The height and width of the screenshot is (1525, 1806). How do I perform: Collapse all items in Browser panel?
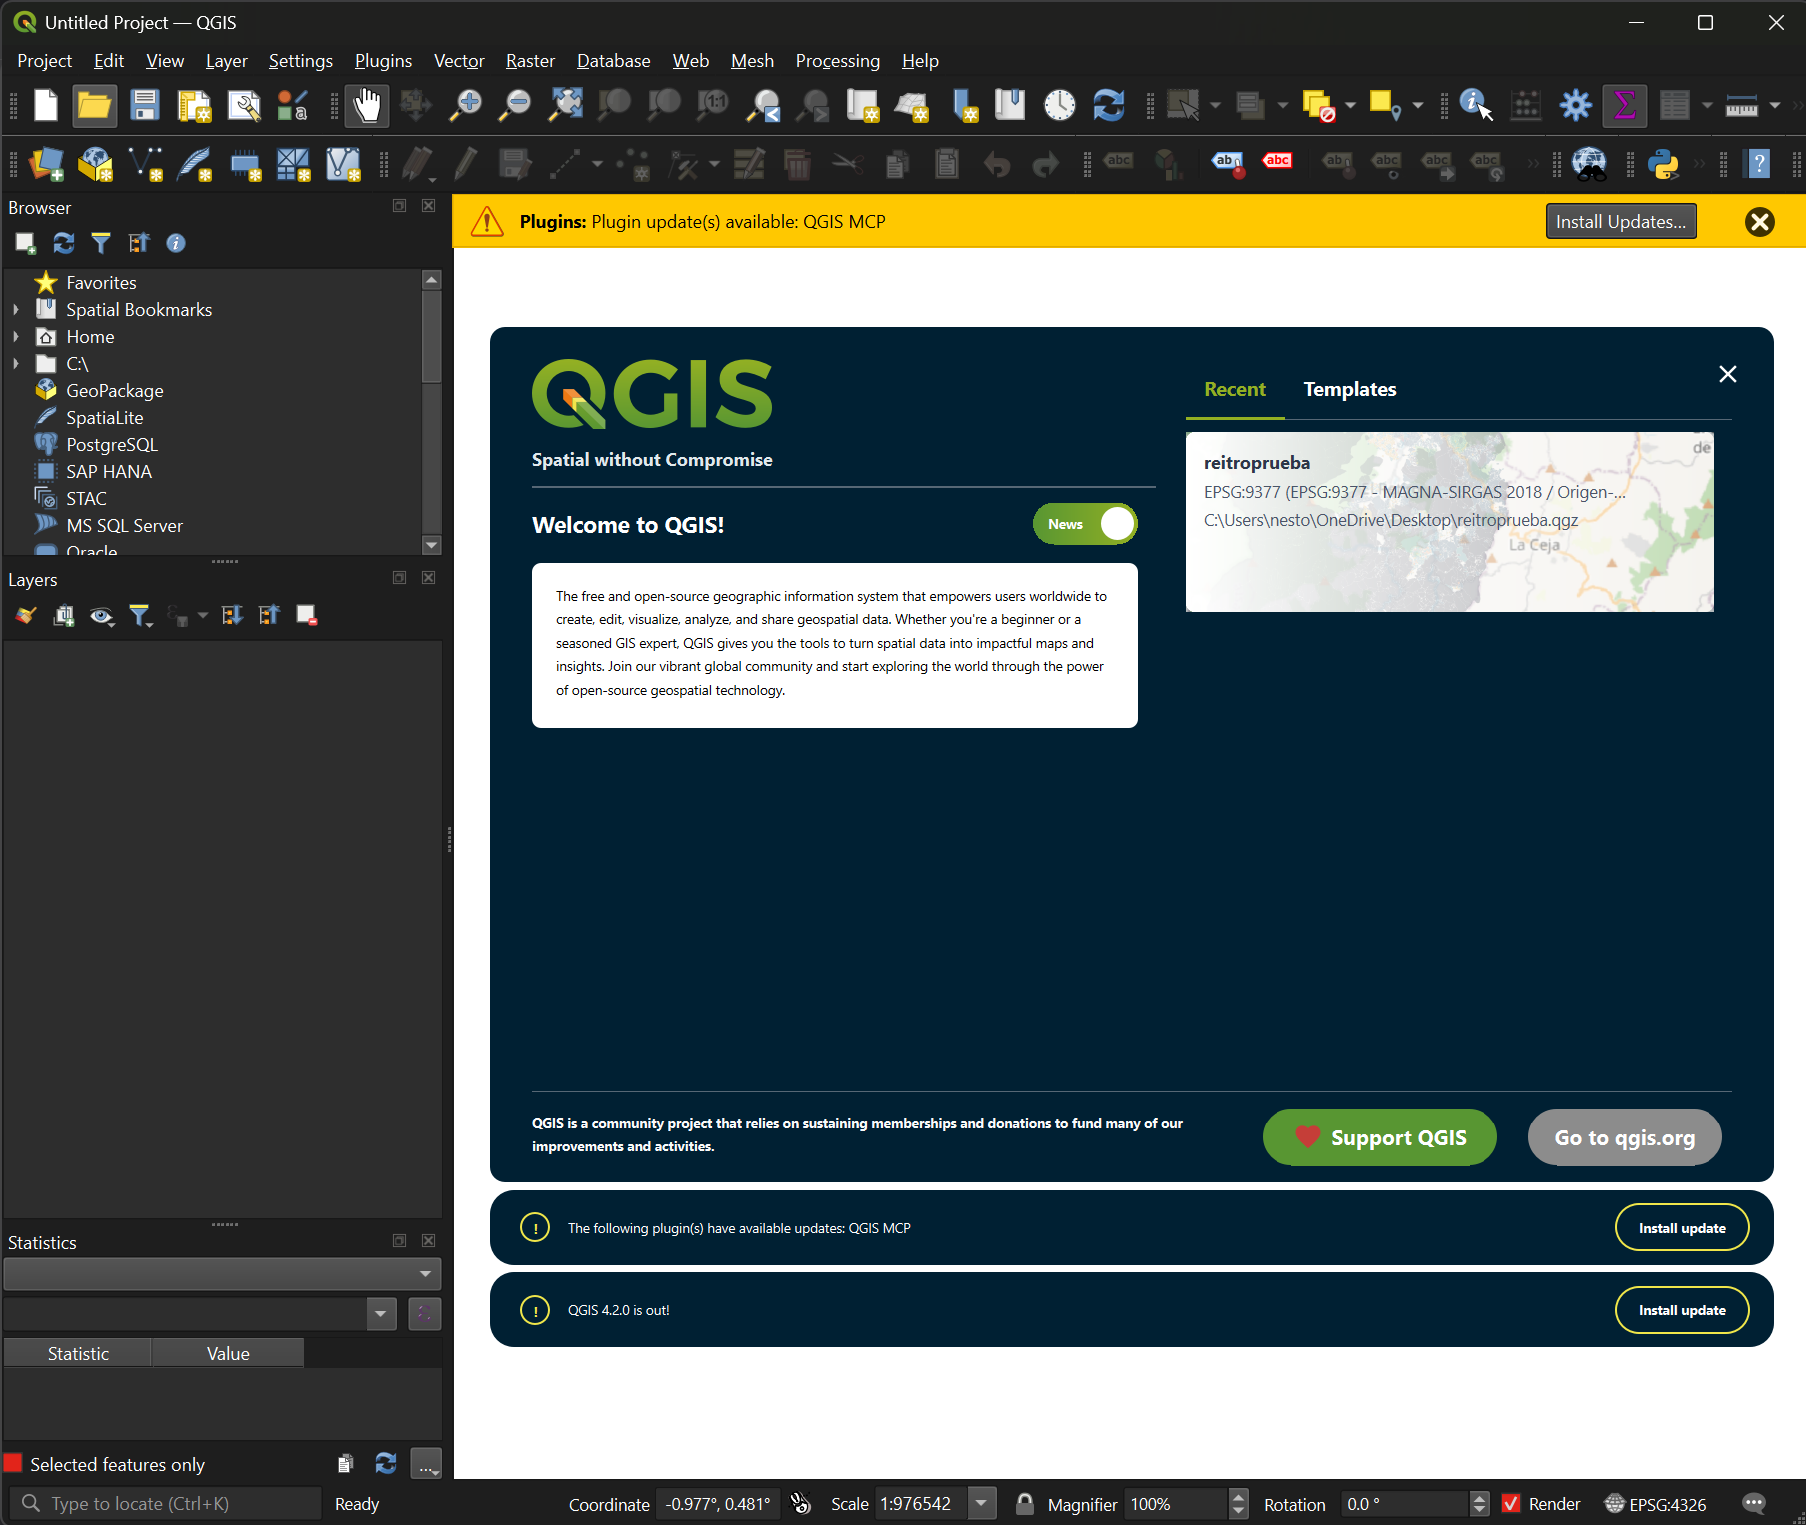point(139,243)
